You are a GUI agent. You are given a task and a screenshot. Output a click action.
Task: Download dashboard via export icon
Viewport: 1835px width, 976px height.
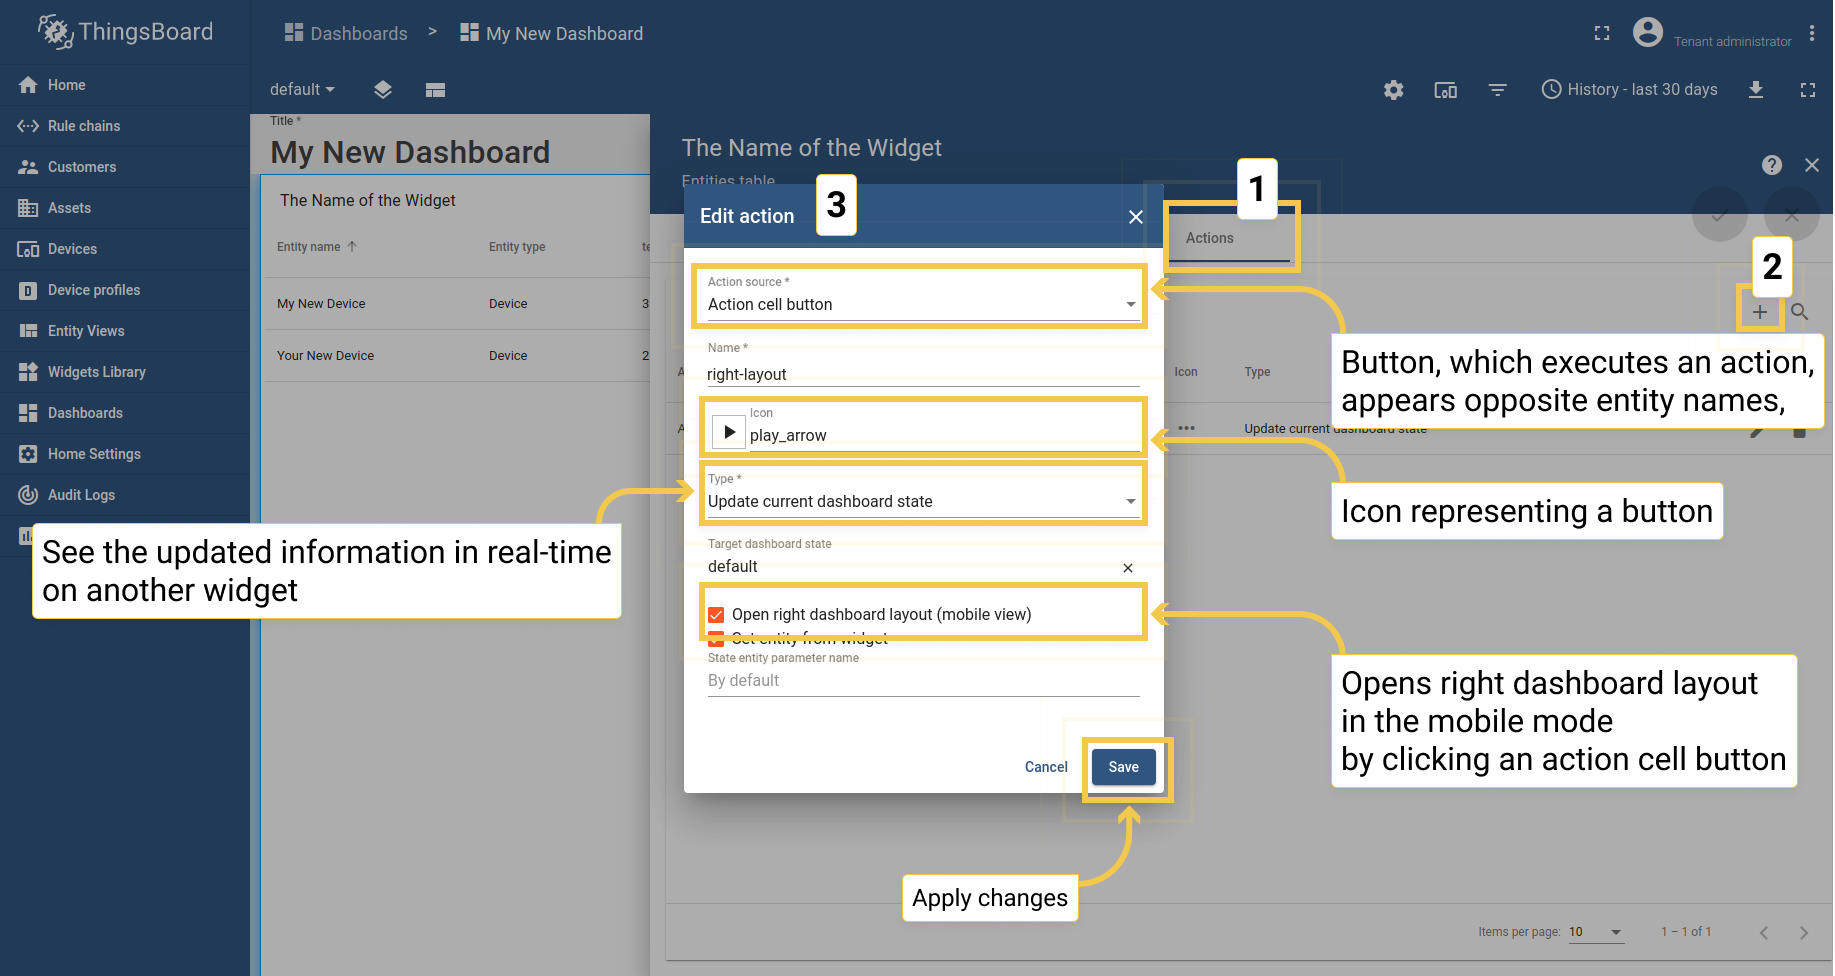[1755, 90]
